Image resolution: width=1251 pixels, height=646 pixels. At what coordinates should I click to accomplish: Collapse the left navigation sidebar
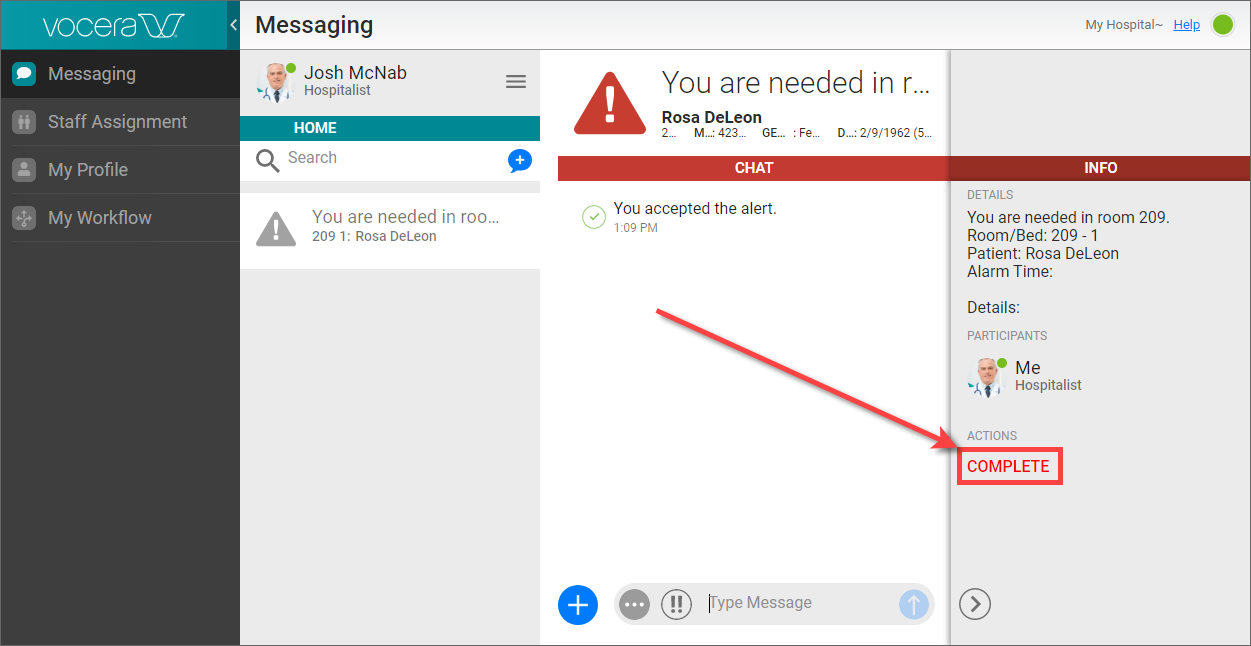pos(233,24)
